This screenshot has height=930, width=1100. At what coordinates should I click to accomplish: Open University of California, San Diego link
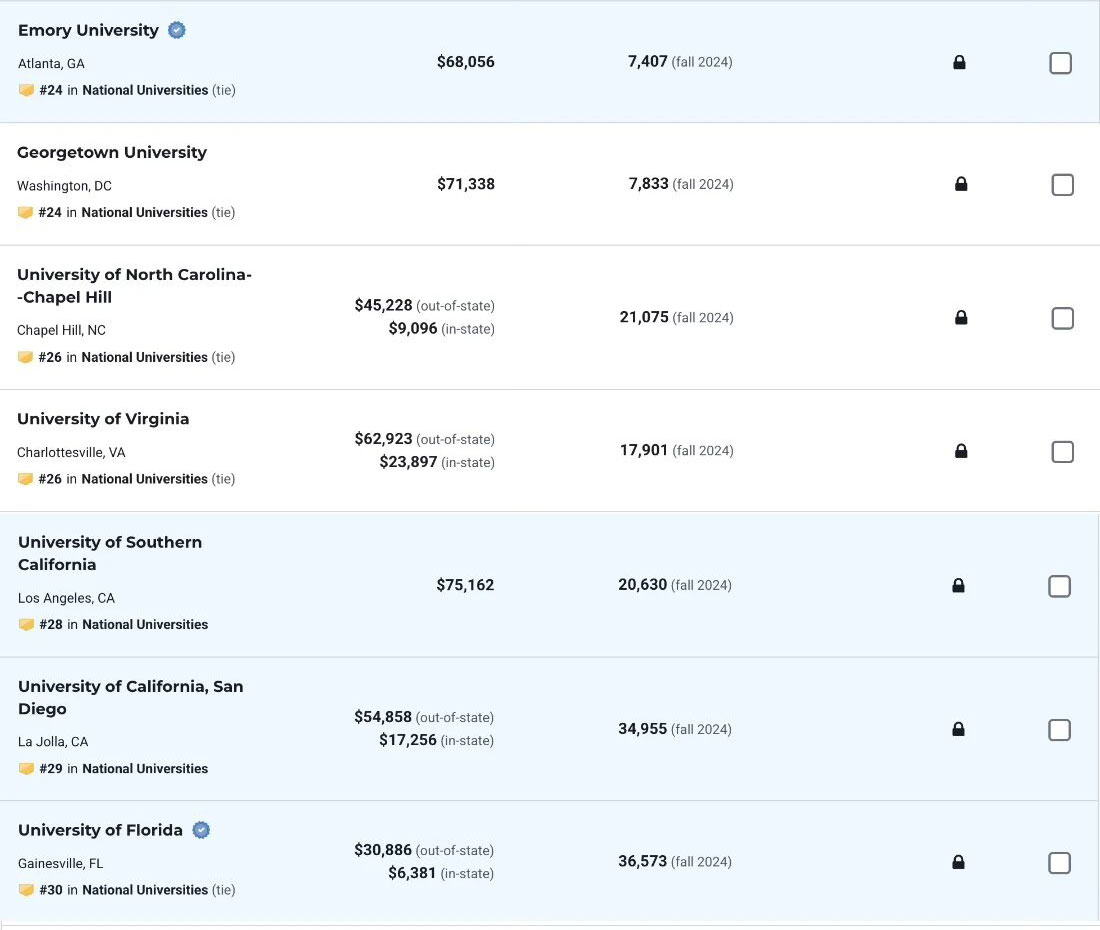(x=130, y=697)
